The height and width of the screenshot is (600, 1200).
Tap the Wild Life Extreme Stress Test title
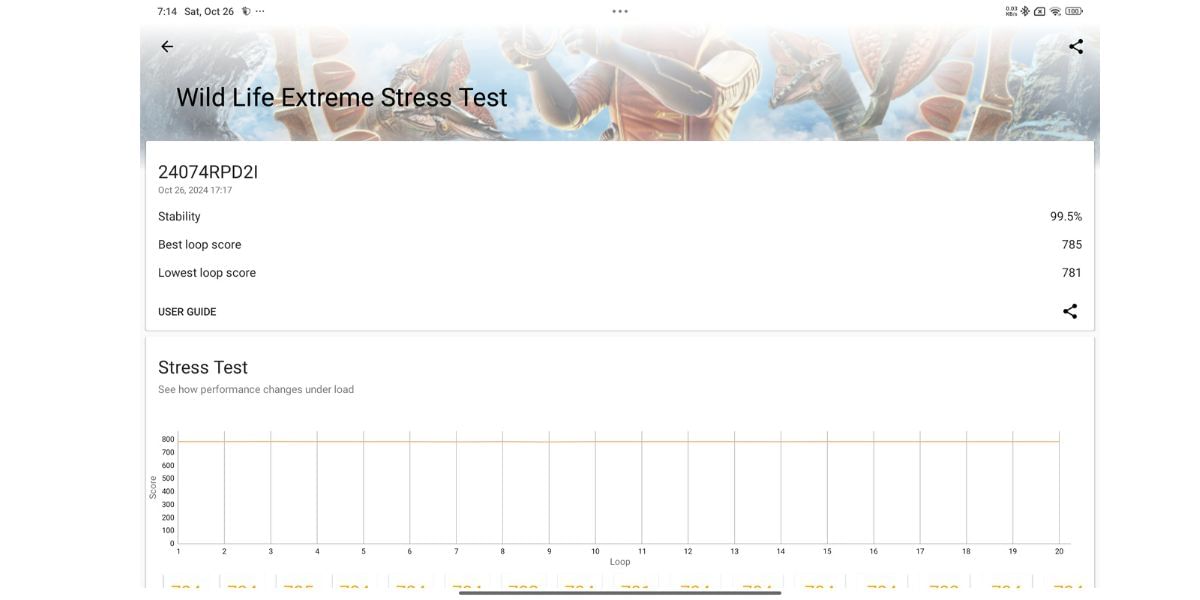point(342,98)
